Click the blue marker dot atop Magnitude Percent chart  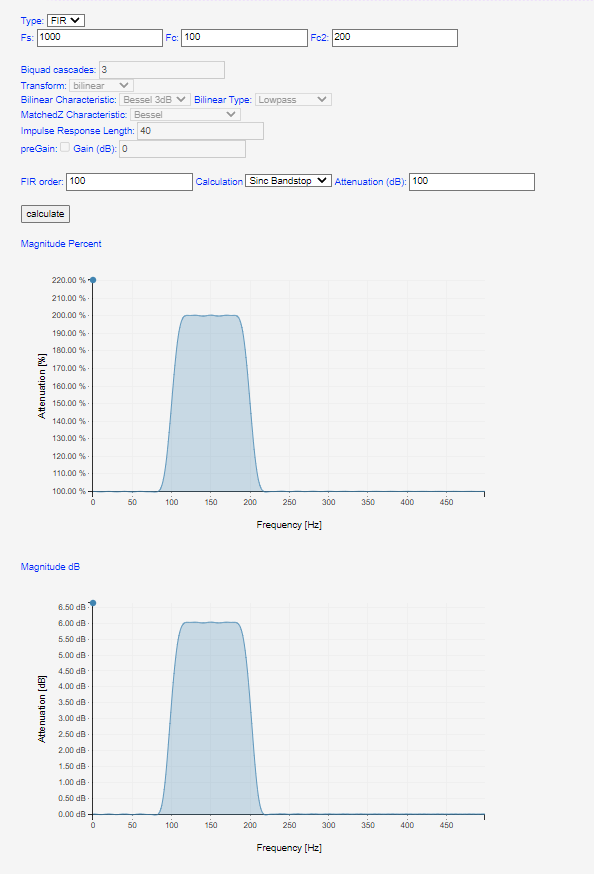tap(93, 280)
